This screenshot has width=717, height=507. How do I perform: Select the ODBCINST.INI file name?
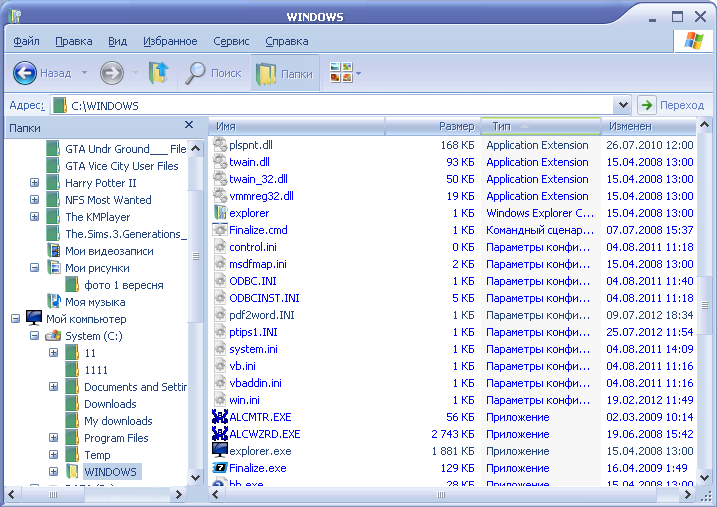pyautogui.click(x=264, y=298)
